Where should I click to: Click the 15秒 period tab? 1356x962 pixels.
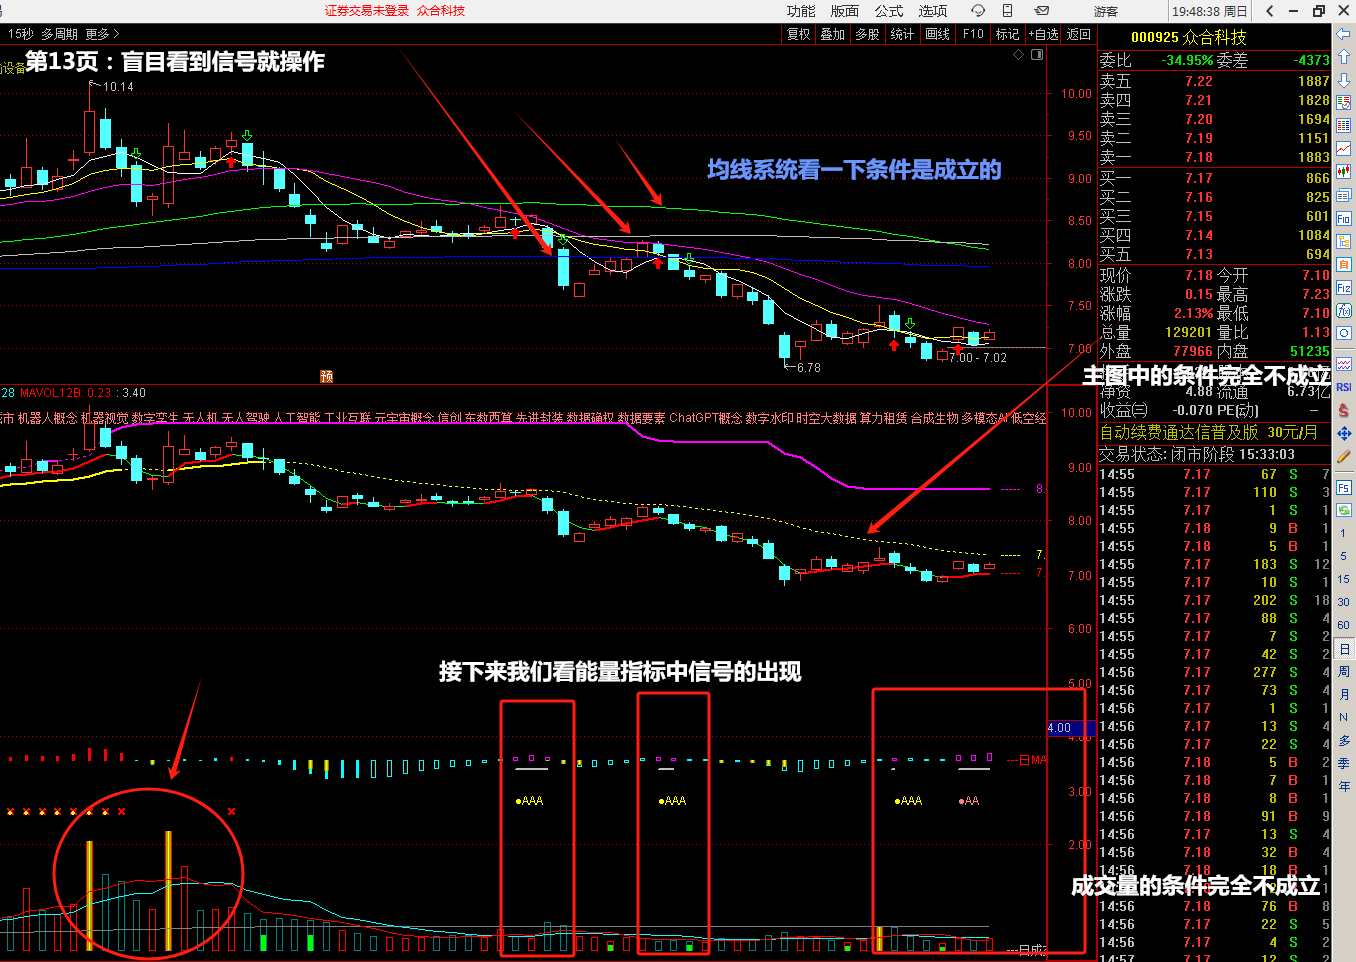click(x=20, y=34)
